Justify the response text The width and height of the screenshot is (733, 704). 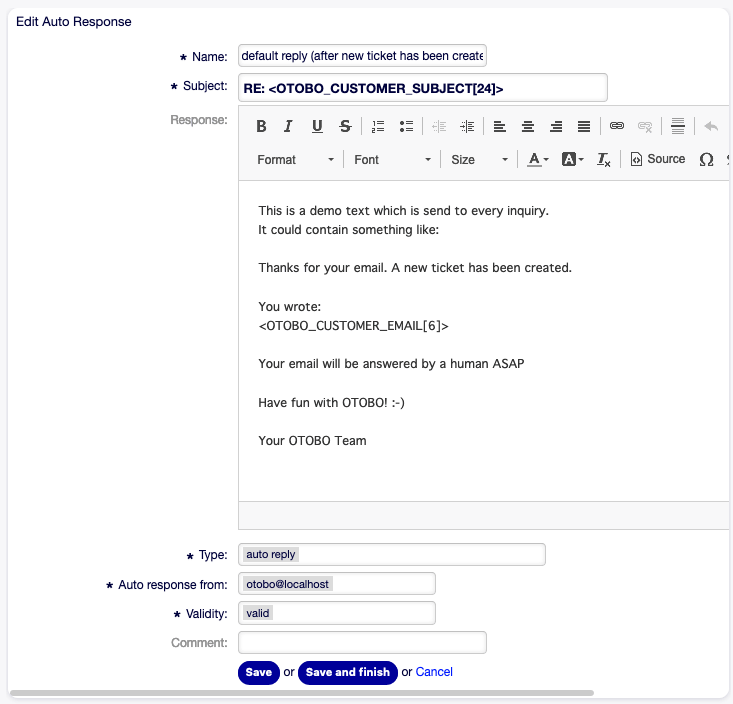click(x=584, y=126)
